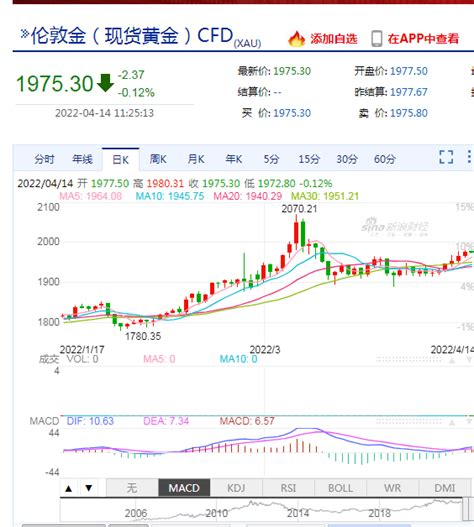Click the DEA: 7.34 indicator value
The width and height of the screenshot is (474, 527).
166,421
